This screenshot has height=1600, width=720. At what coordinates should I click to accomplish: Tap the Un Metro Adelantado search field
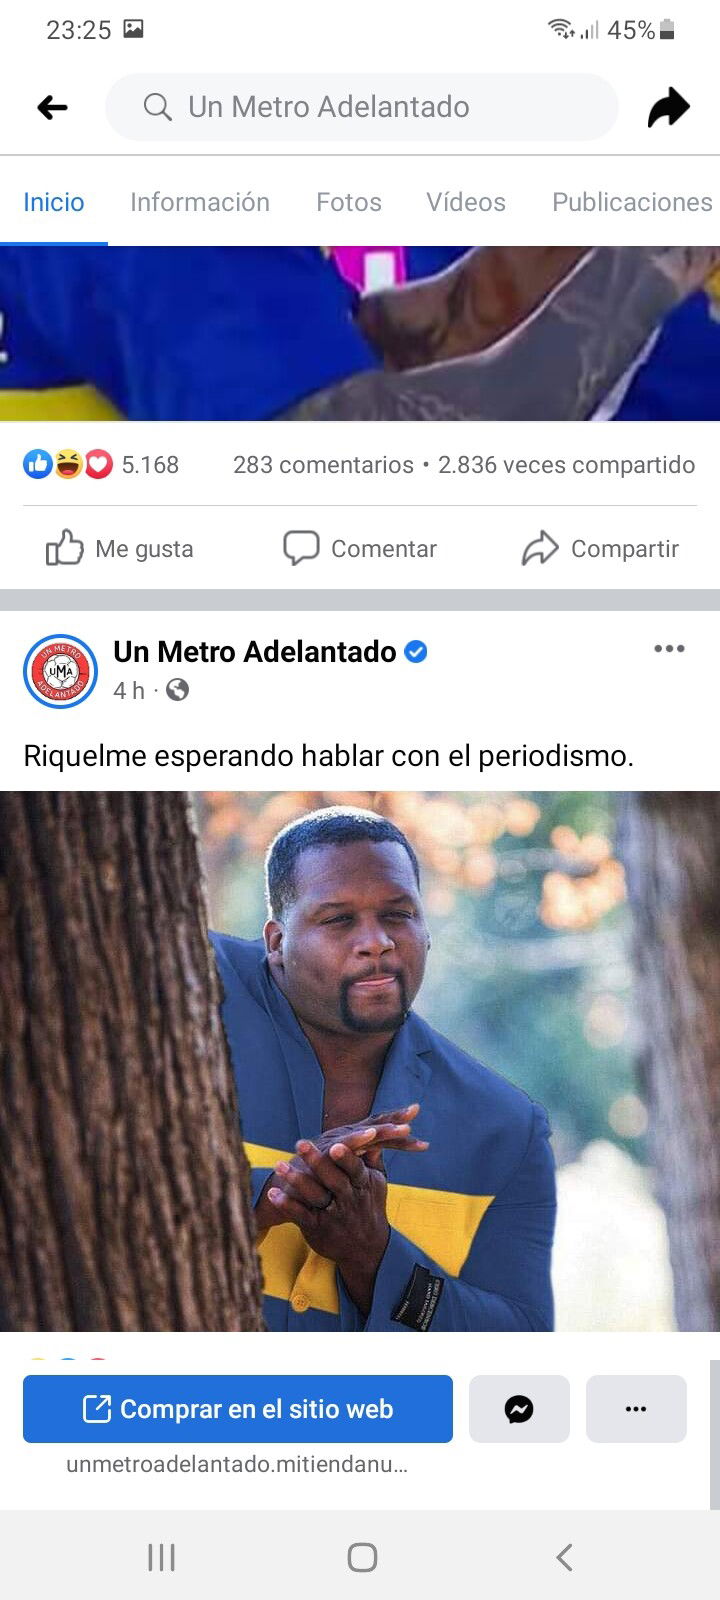(x=362, y=107)
